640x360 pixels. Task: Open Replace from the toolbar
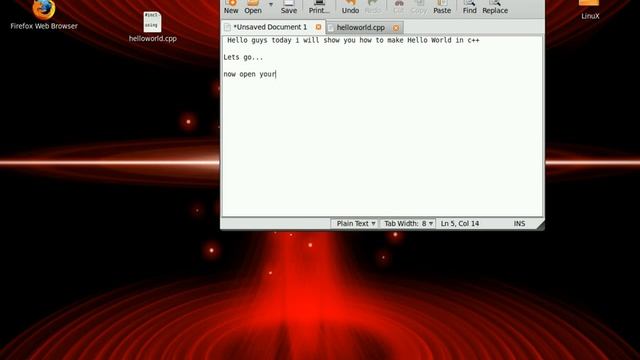coord(495,7)
